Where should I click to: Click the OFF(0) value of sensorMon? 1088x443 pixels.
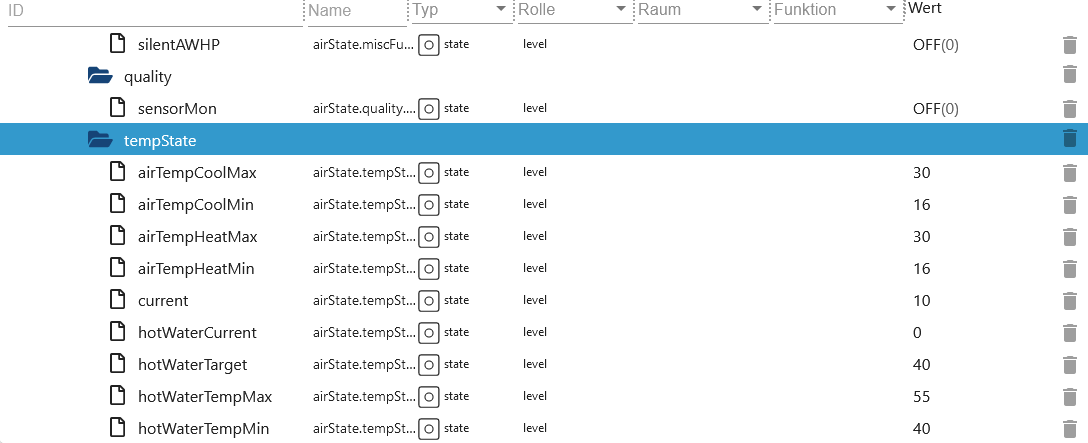click(936, 109)
